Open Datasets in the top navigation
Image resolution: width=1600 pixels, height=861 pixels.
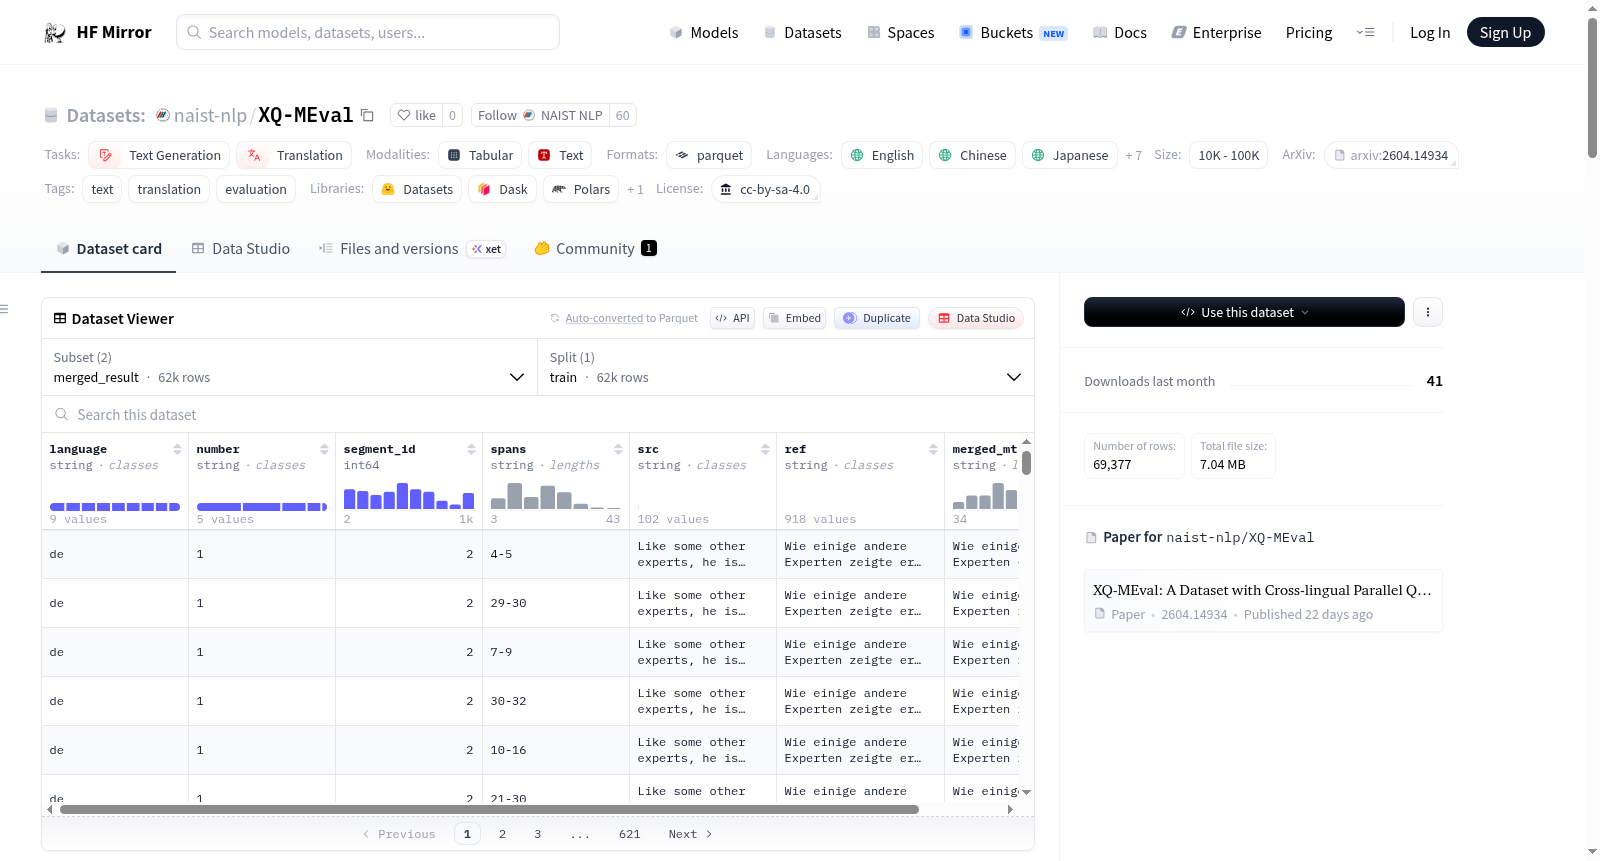click(803, 33)
